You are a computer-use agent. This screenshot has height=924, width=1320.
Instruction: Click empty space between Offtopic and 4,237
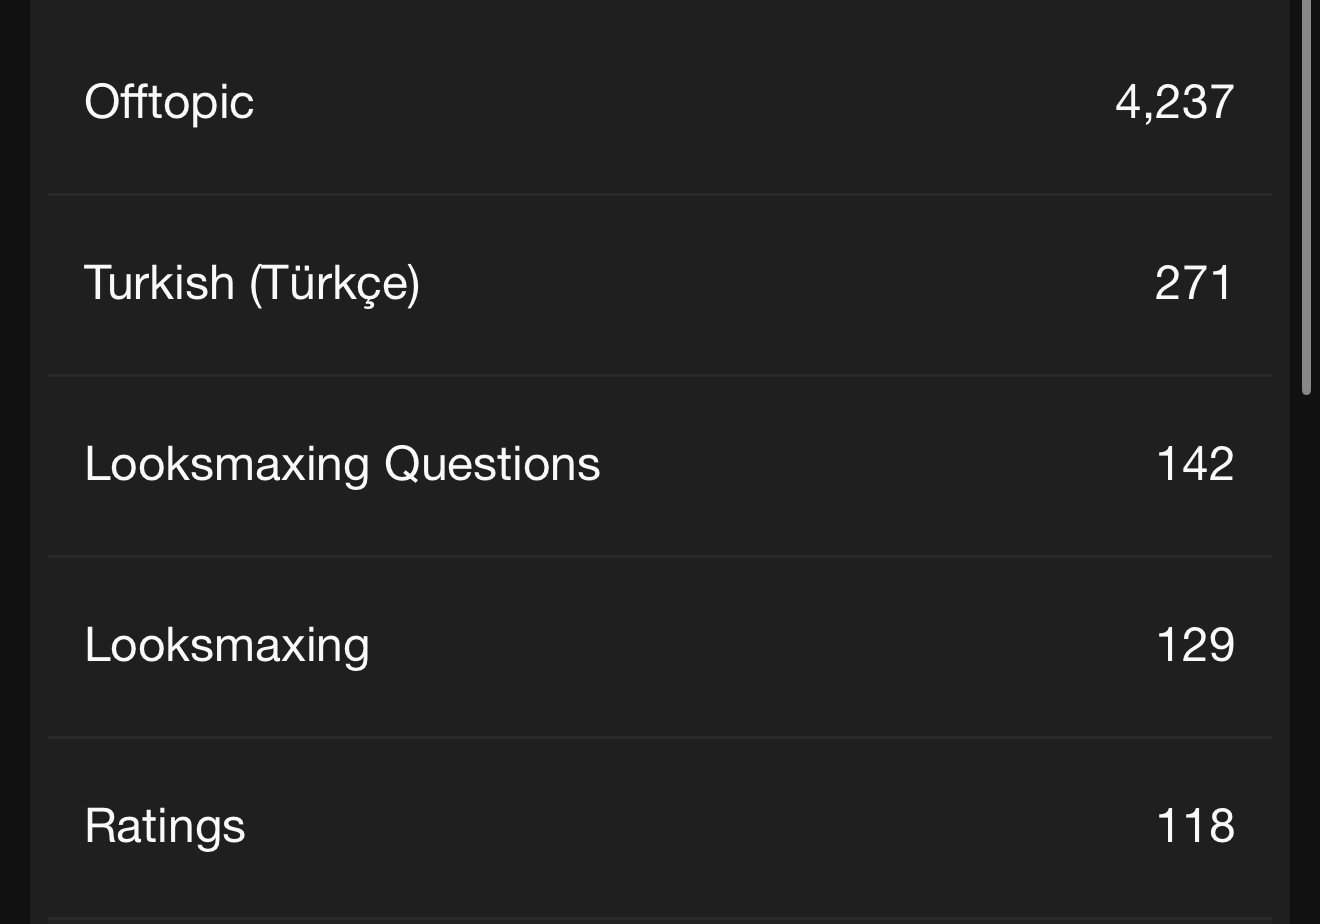pos(680,102)
